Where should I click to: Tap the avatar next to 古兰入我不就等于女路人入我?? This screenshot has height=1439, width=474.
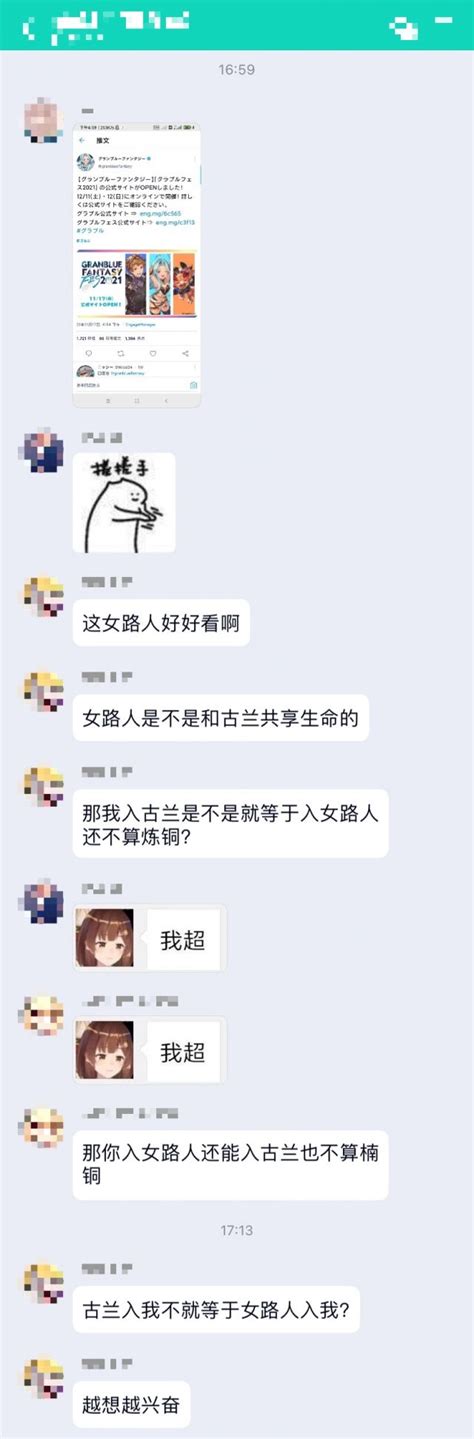(43, 1283)
